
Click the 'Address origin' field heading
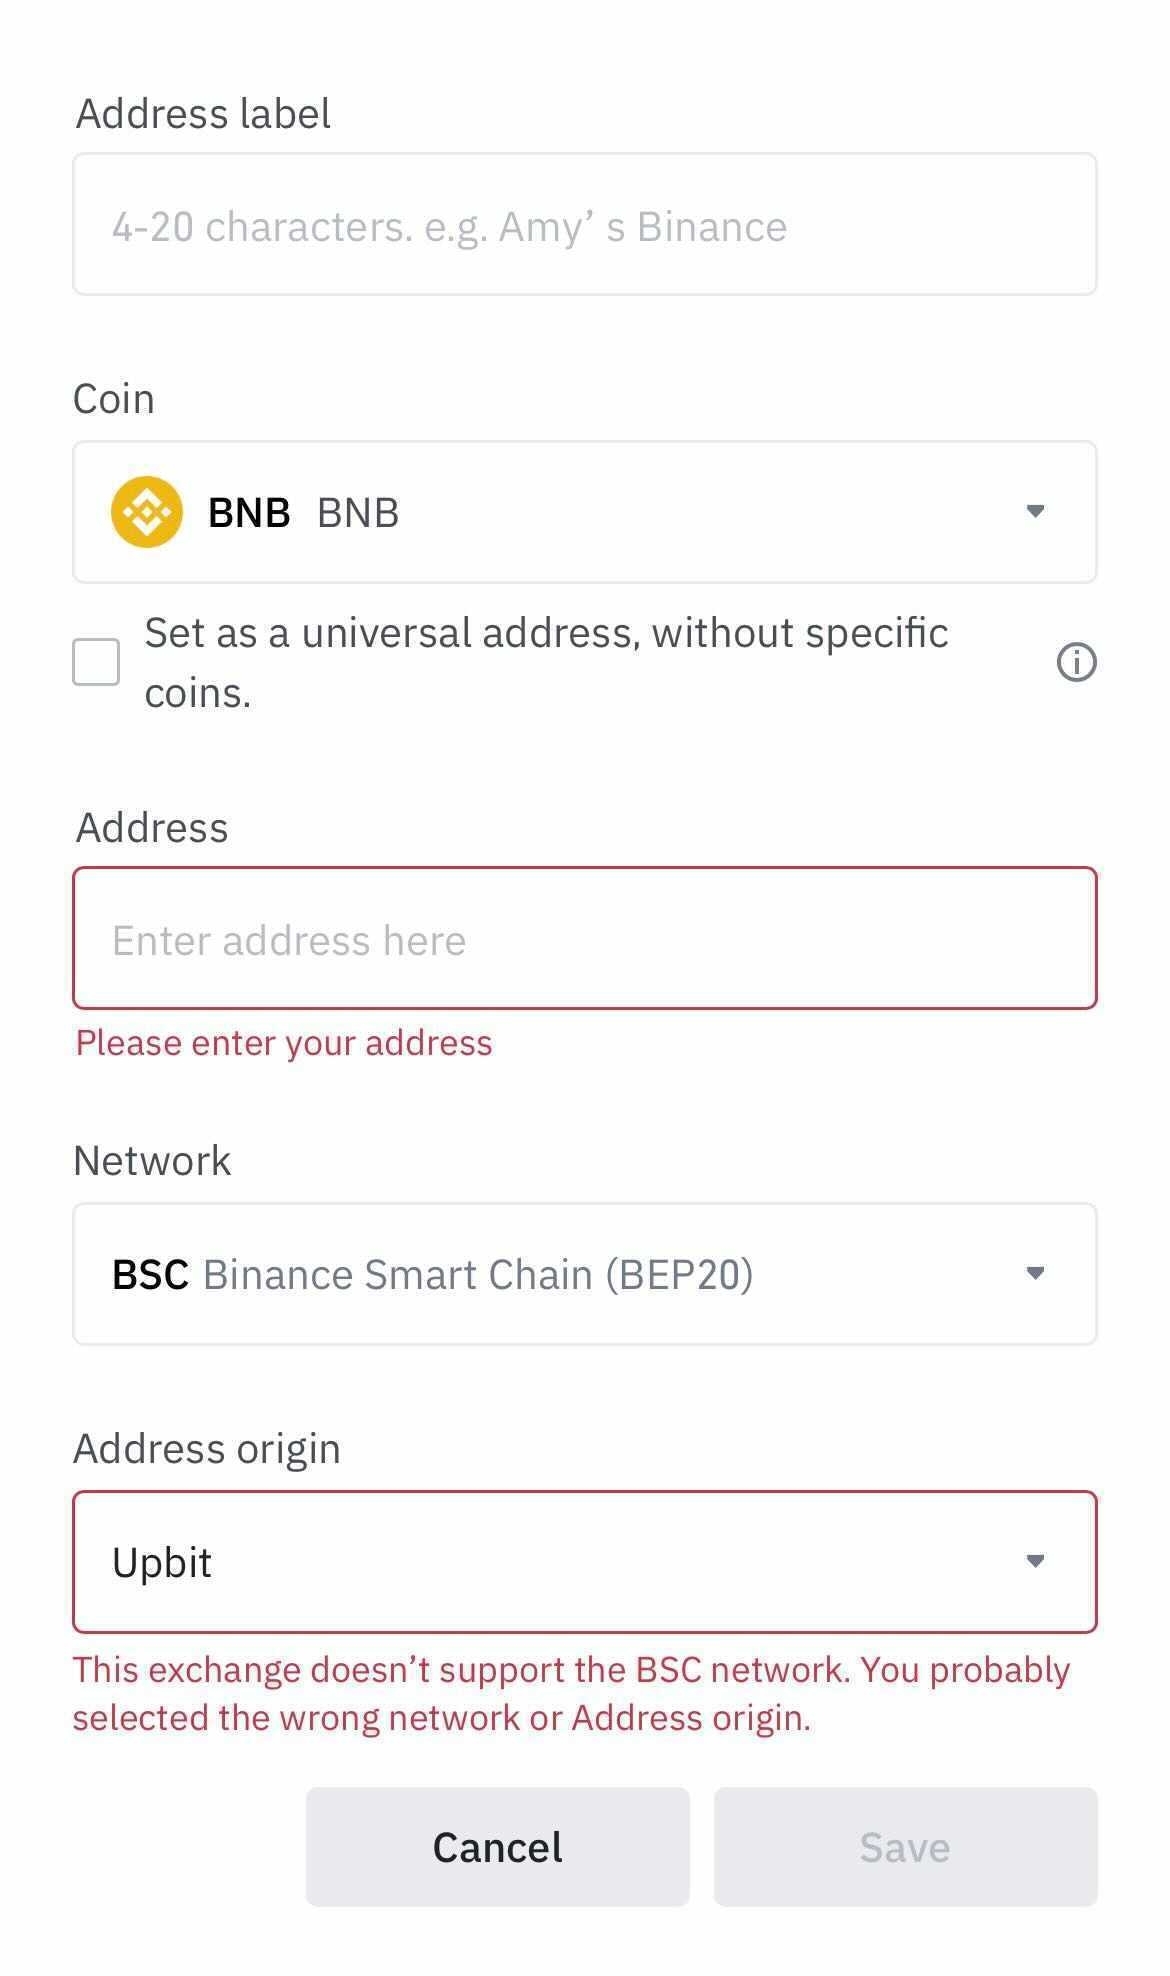tap(207, 1449)
